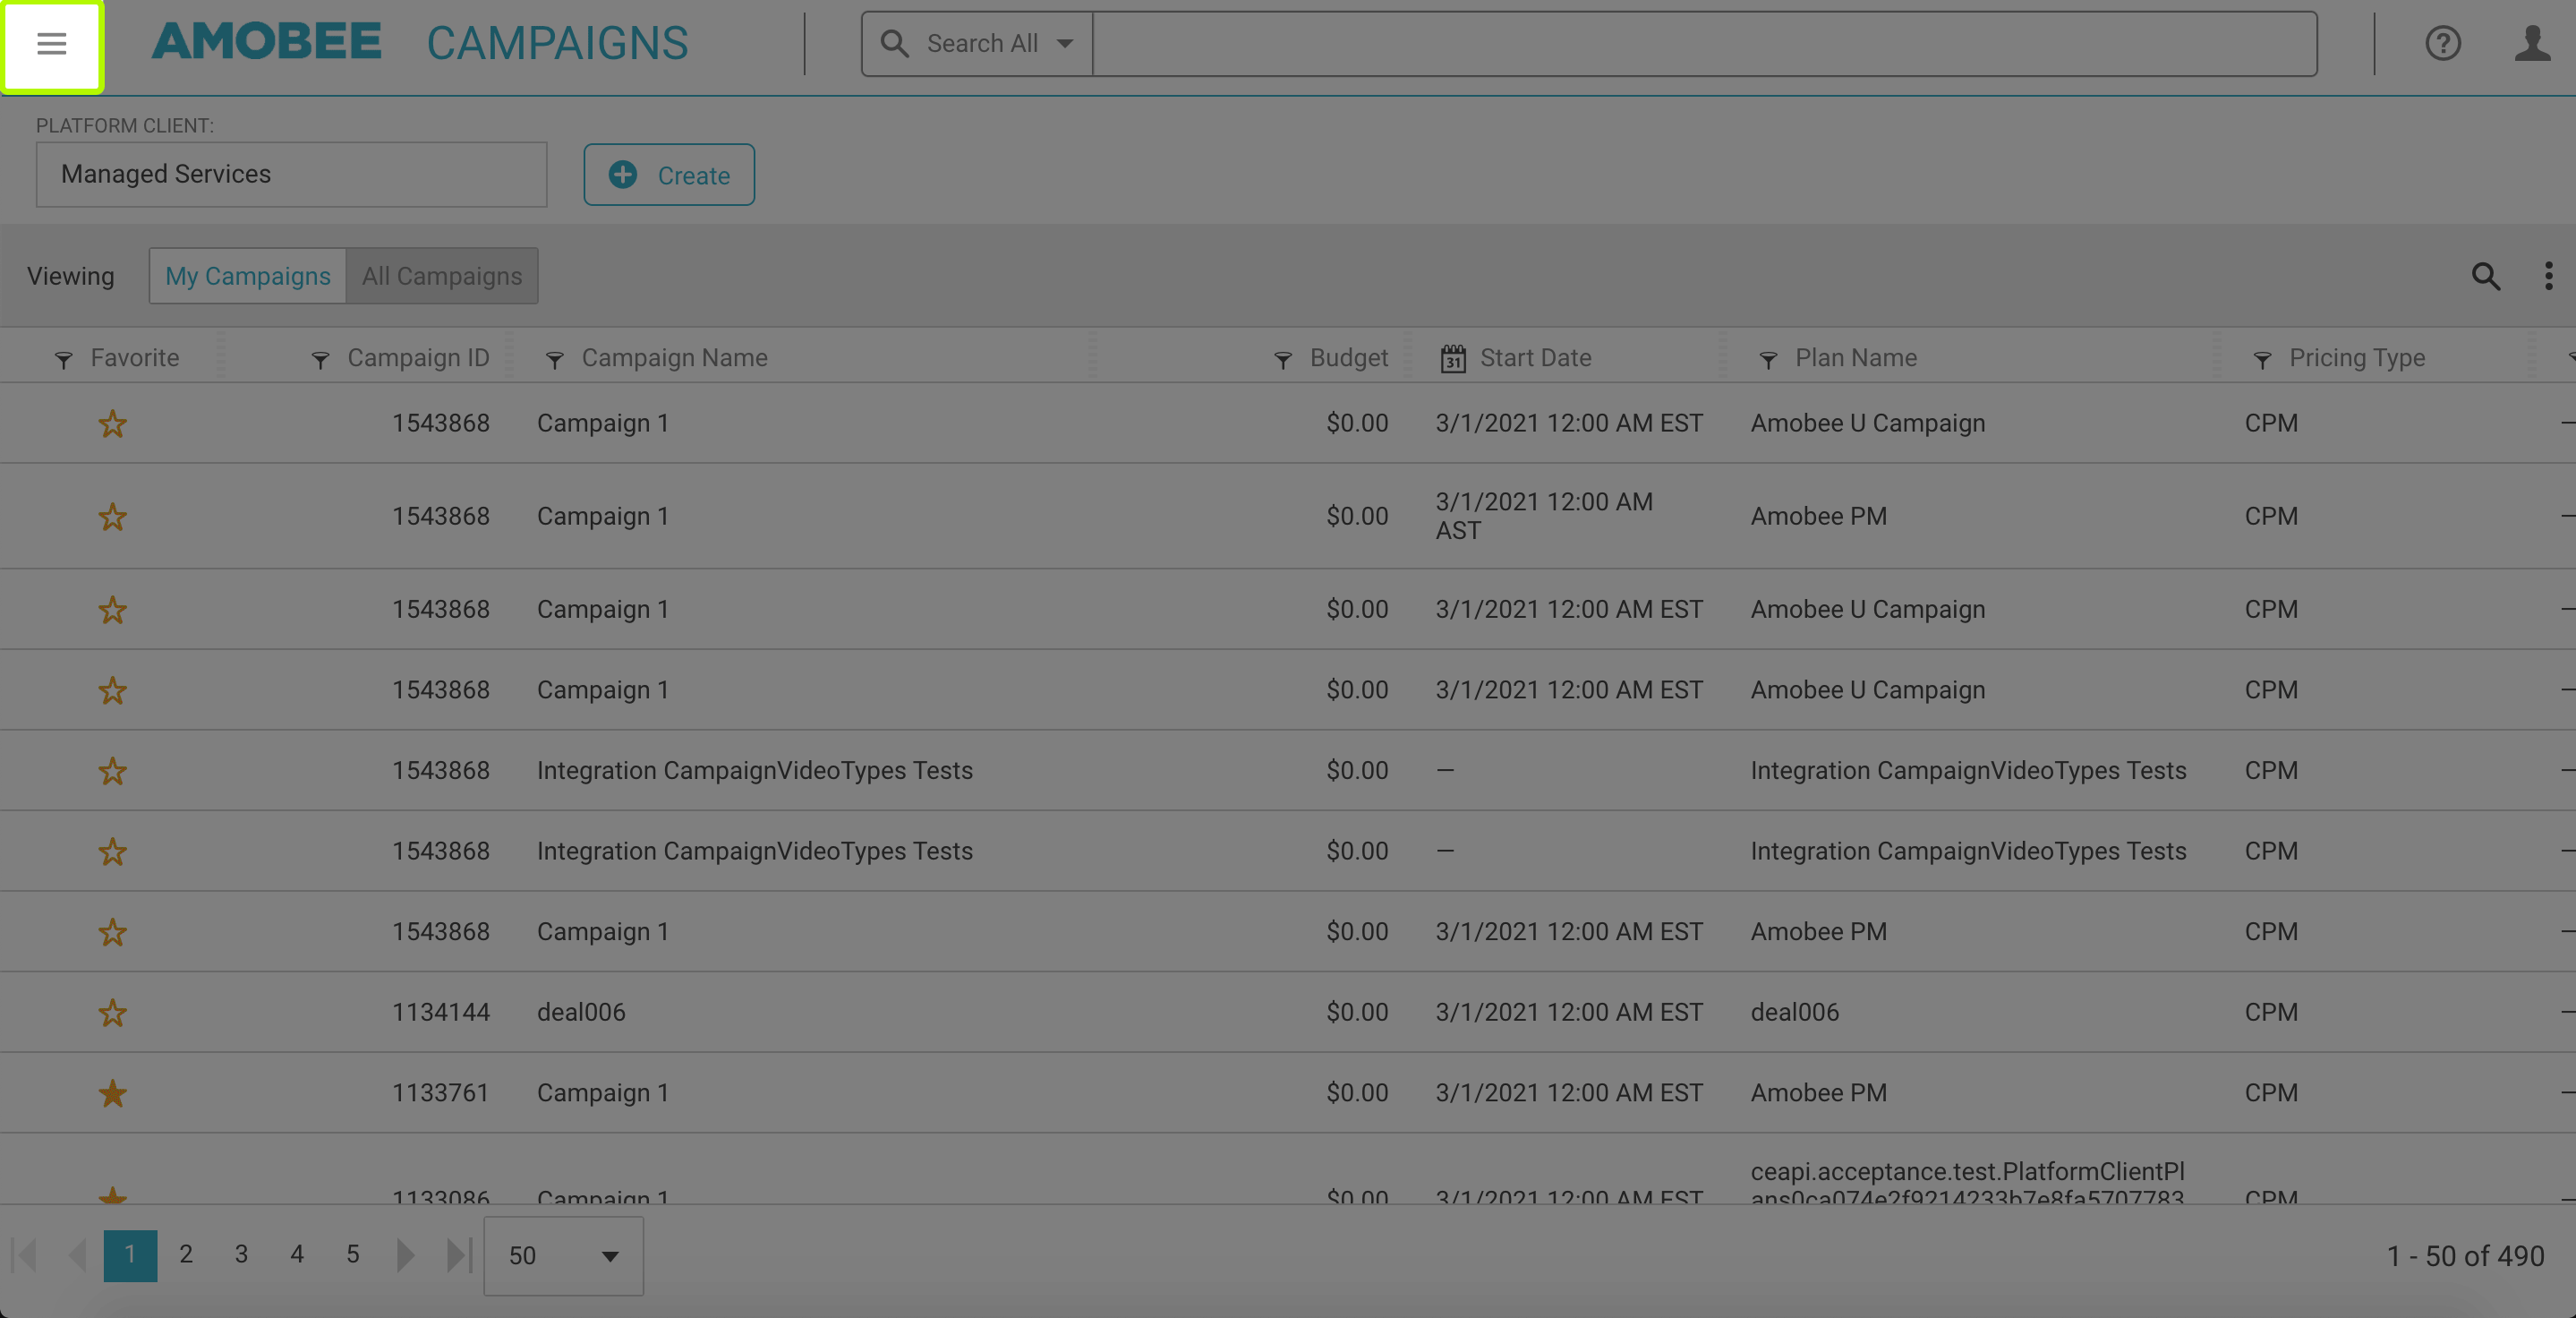Click Campaign ID column header label
The image size is (2576, 1318).
[418, 358]
